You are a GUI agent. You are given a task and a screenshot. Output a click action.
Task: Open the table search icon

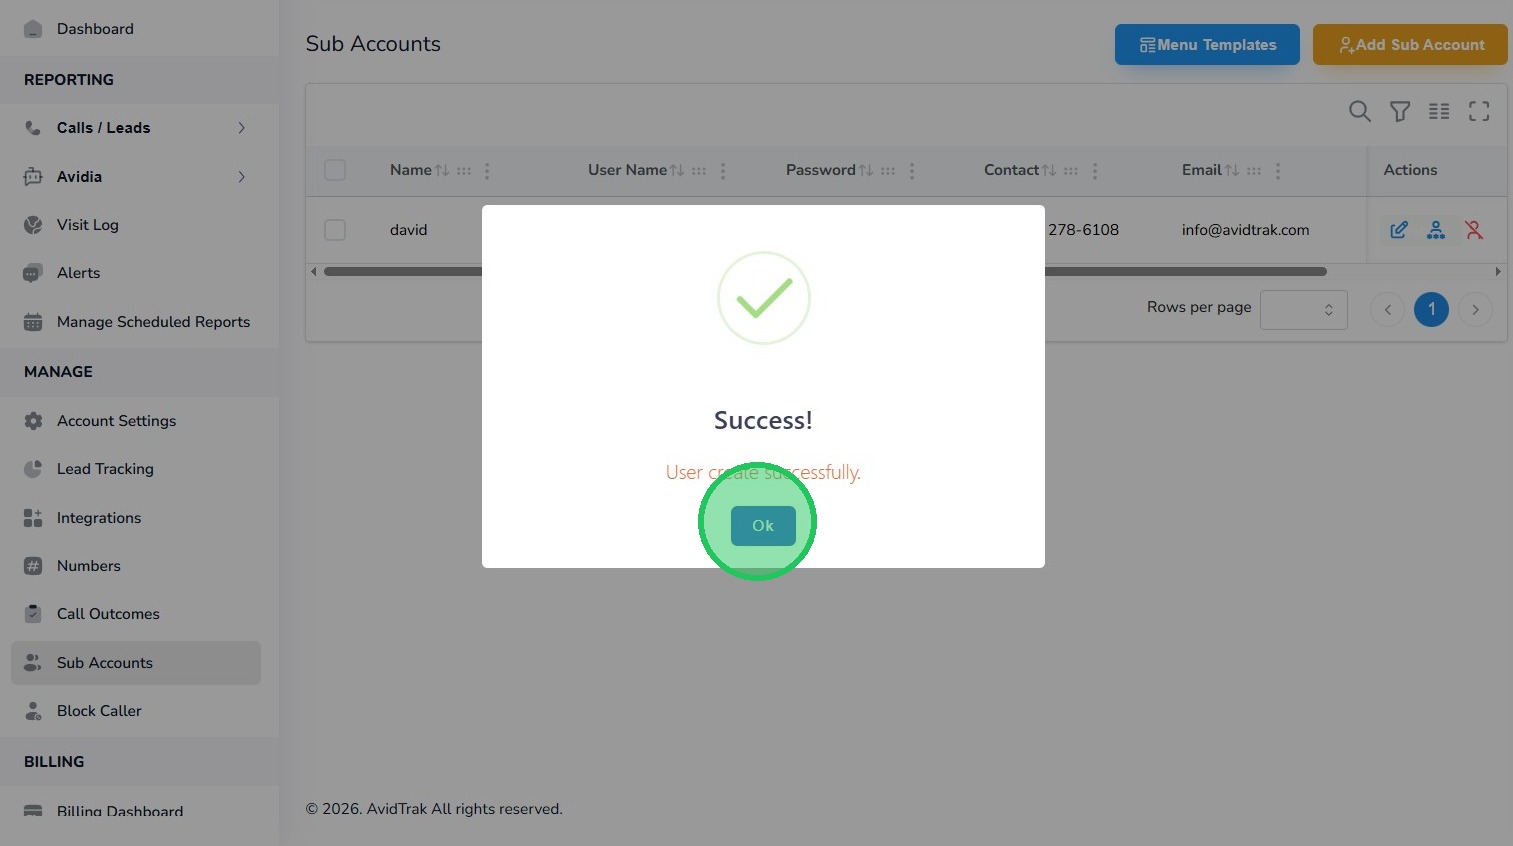pyautogui.click(x=1359, y=112)
